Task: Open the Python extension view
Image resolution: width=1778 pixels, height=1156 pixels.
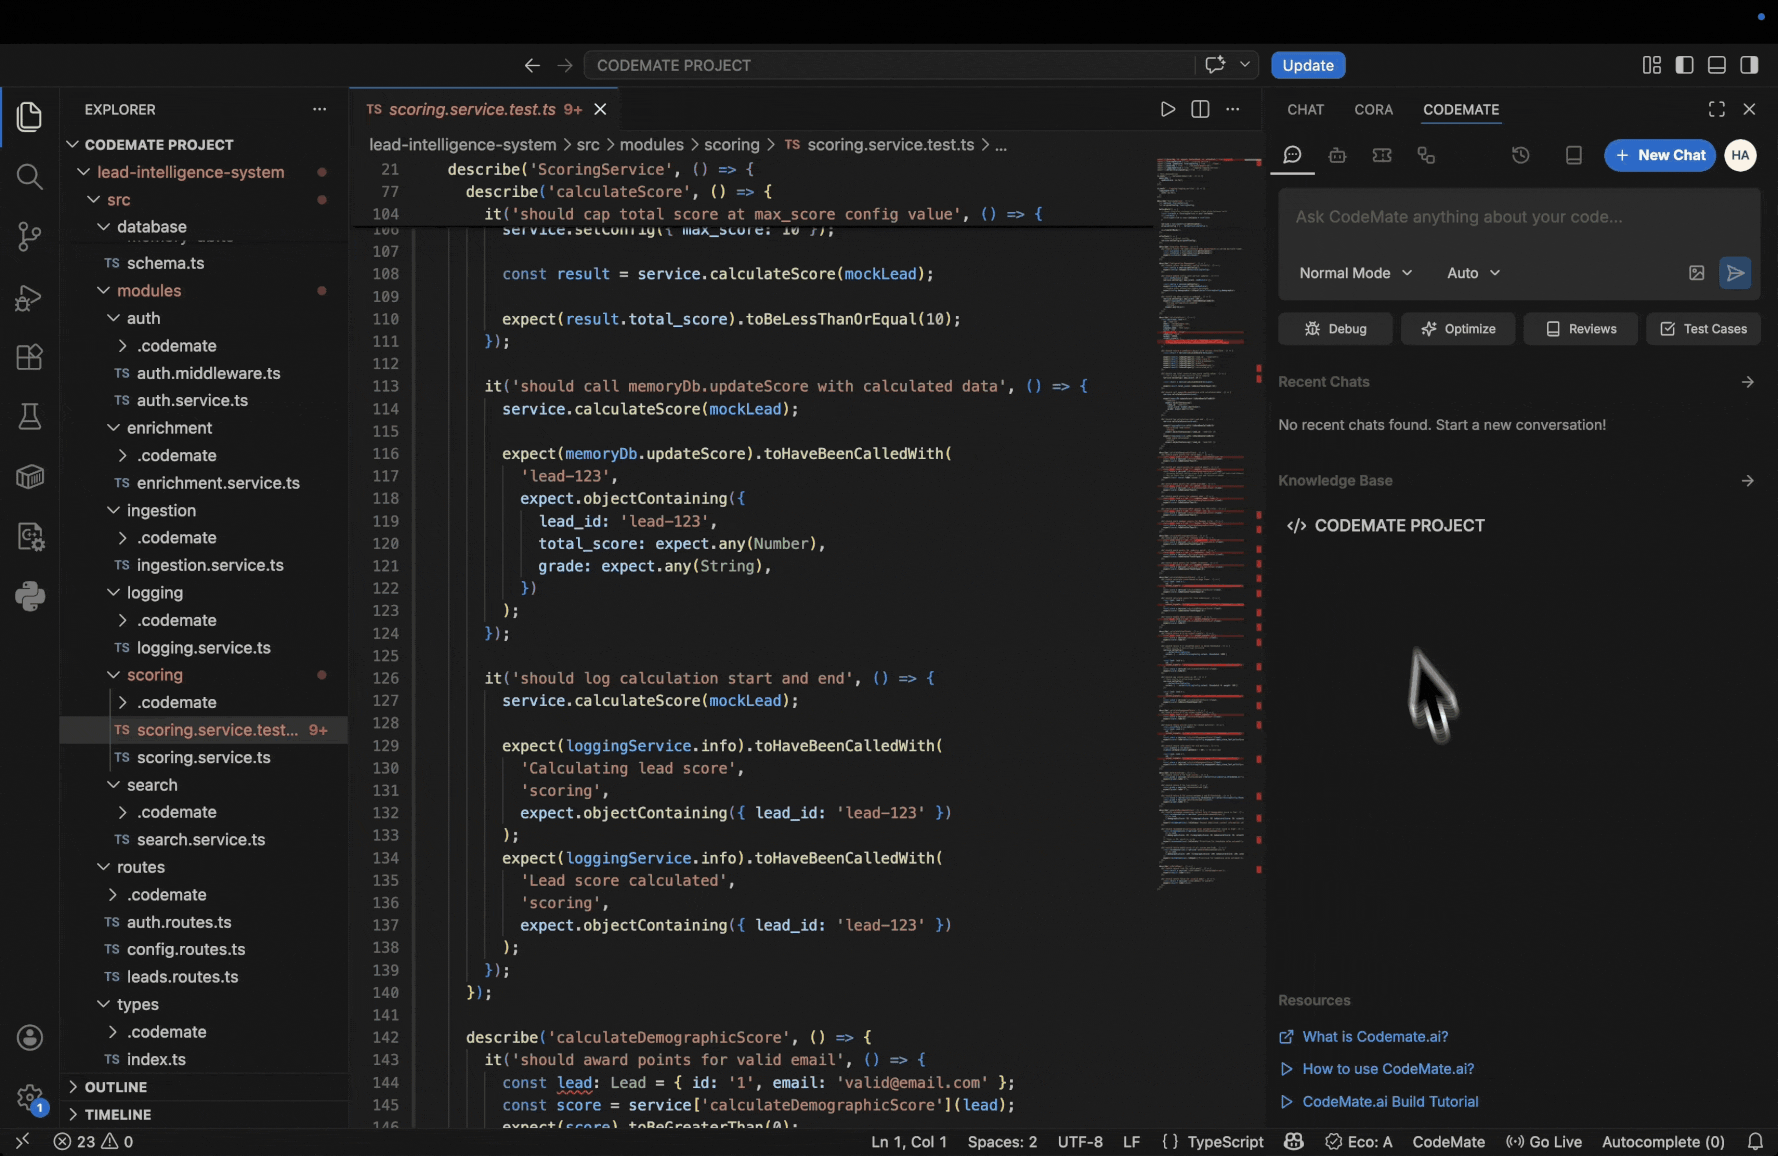Action: coord(30,596)
